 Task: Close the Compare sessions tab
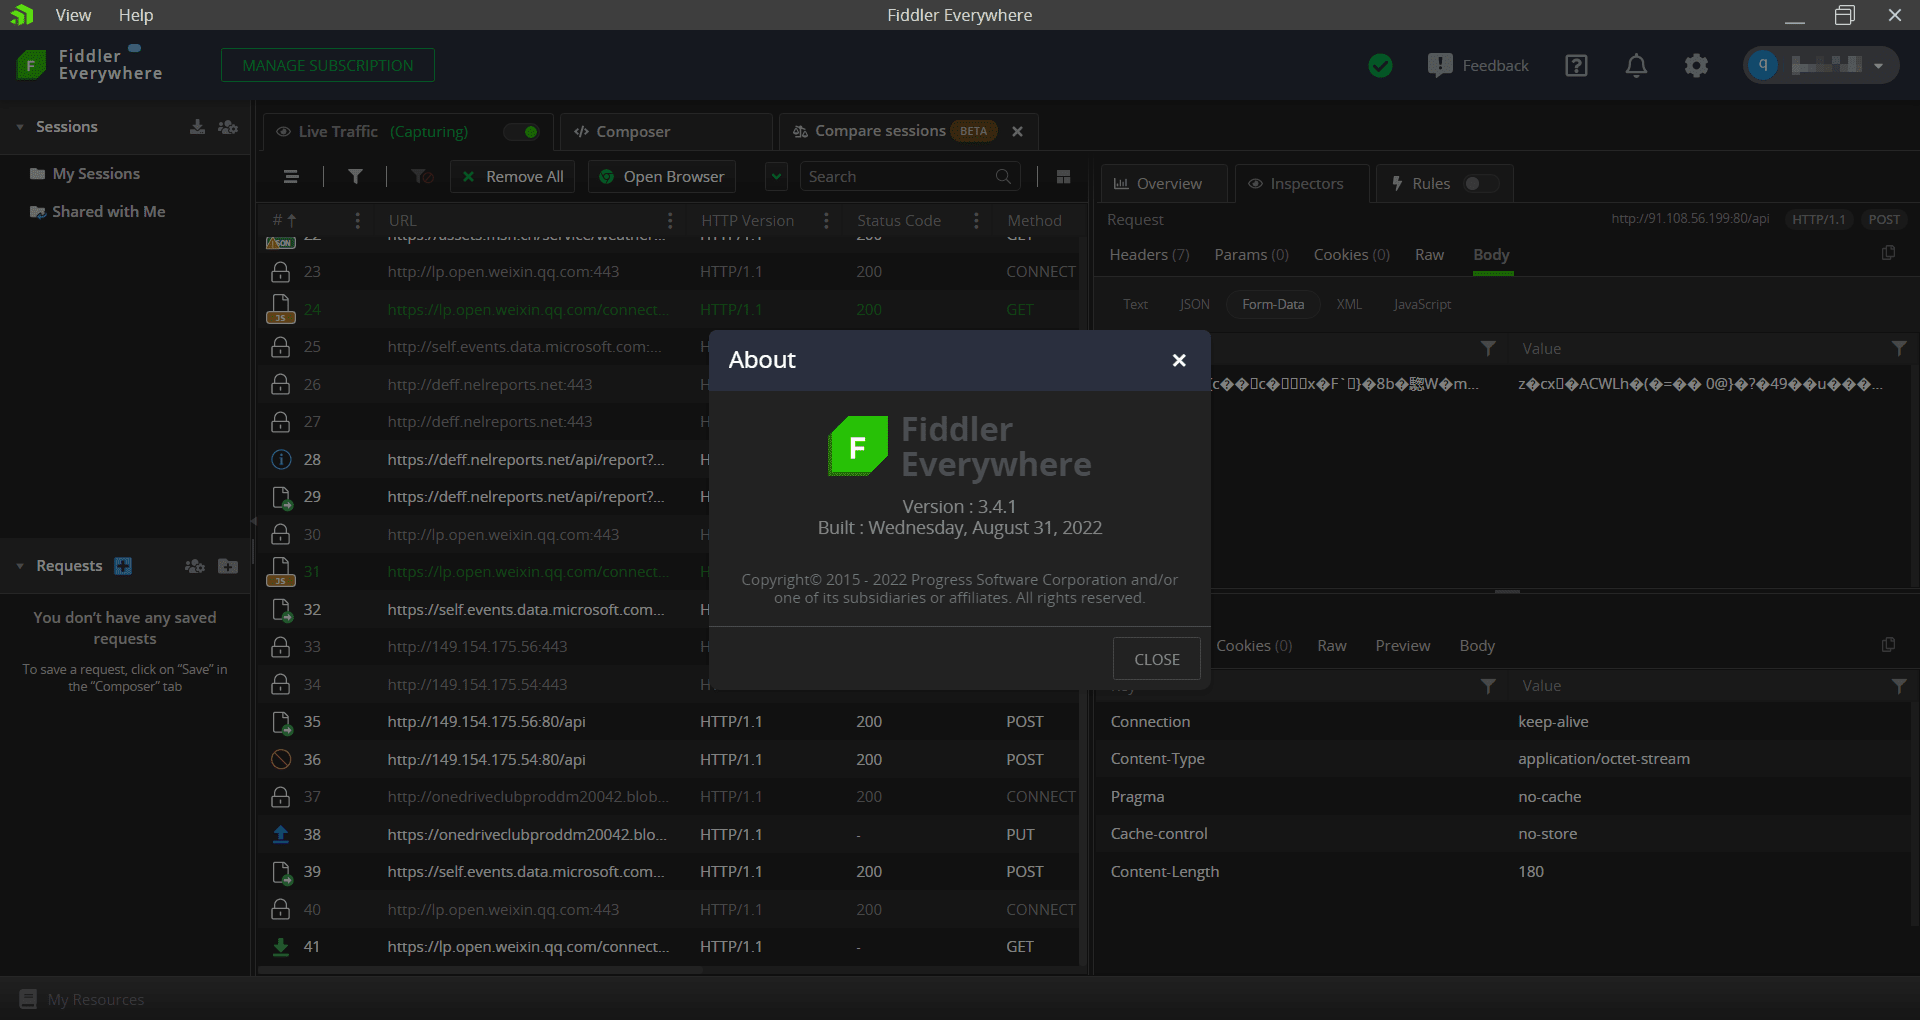pos(1017,132)
